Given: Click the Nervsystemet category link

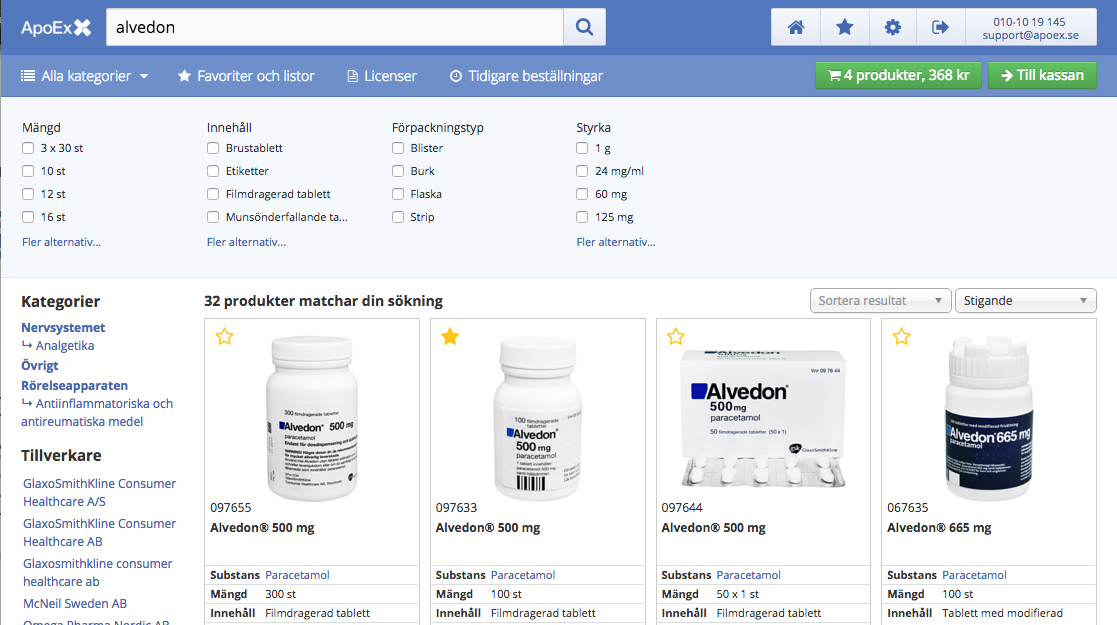Looking at the screenshot, I should (x=63, y=328).
